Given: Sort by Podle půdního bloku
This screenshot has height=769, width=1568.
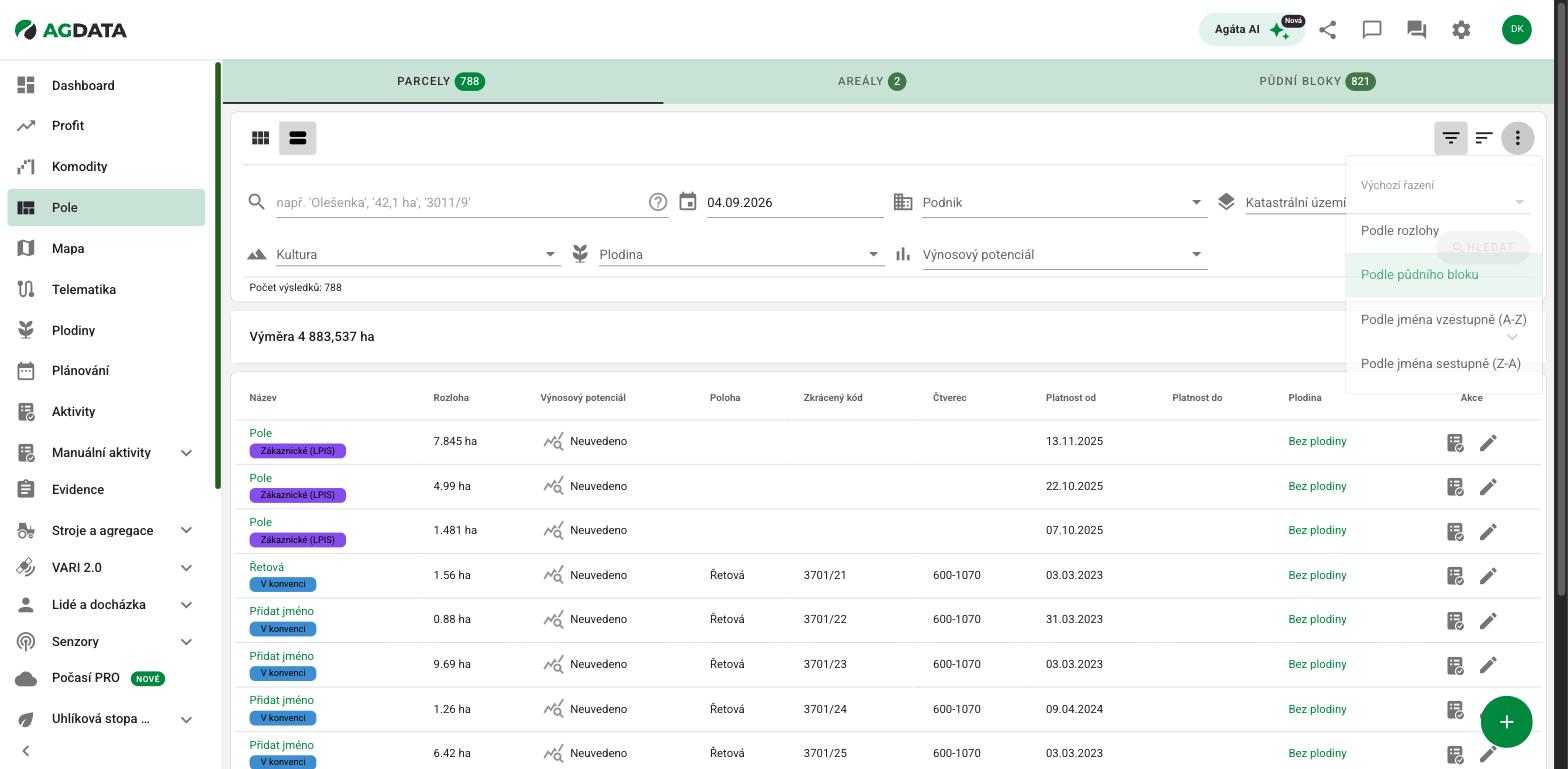Looking at the screenshot, I should (1444, 275).
